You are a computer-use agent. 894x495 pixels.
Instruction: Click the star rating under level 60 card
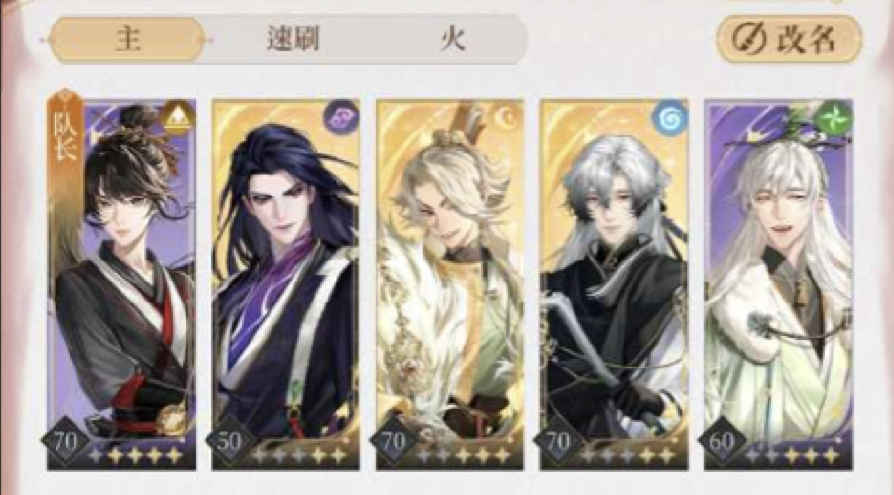coord(793,455)
